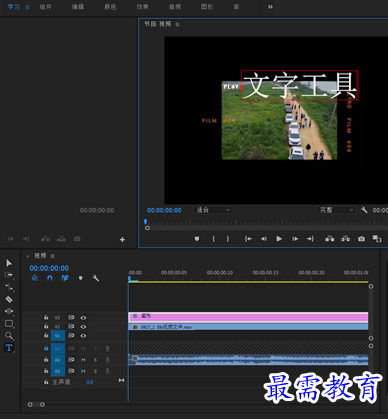Image resolution: width=388 pixels, height=419 pixels.
Task: Play the program monitor video
Action: pos(279,239)
